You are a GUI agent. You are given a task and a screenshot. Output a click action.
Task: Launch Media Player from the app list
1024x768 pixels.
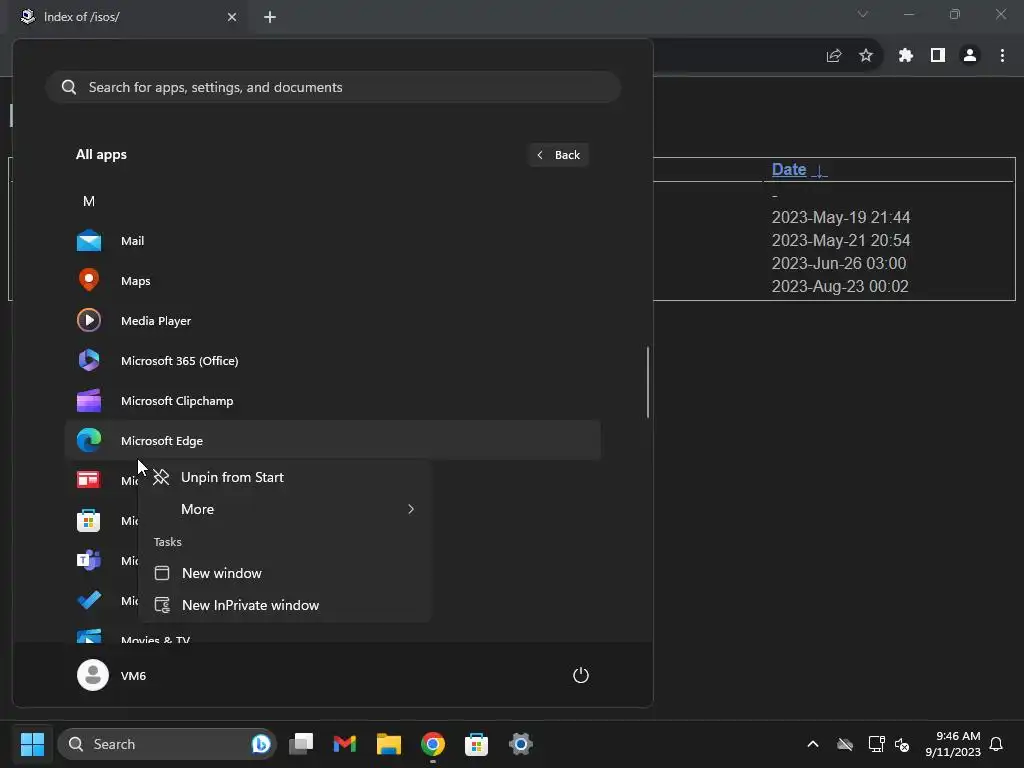click(332, 321)
